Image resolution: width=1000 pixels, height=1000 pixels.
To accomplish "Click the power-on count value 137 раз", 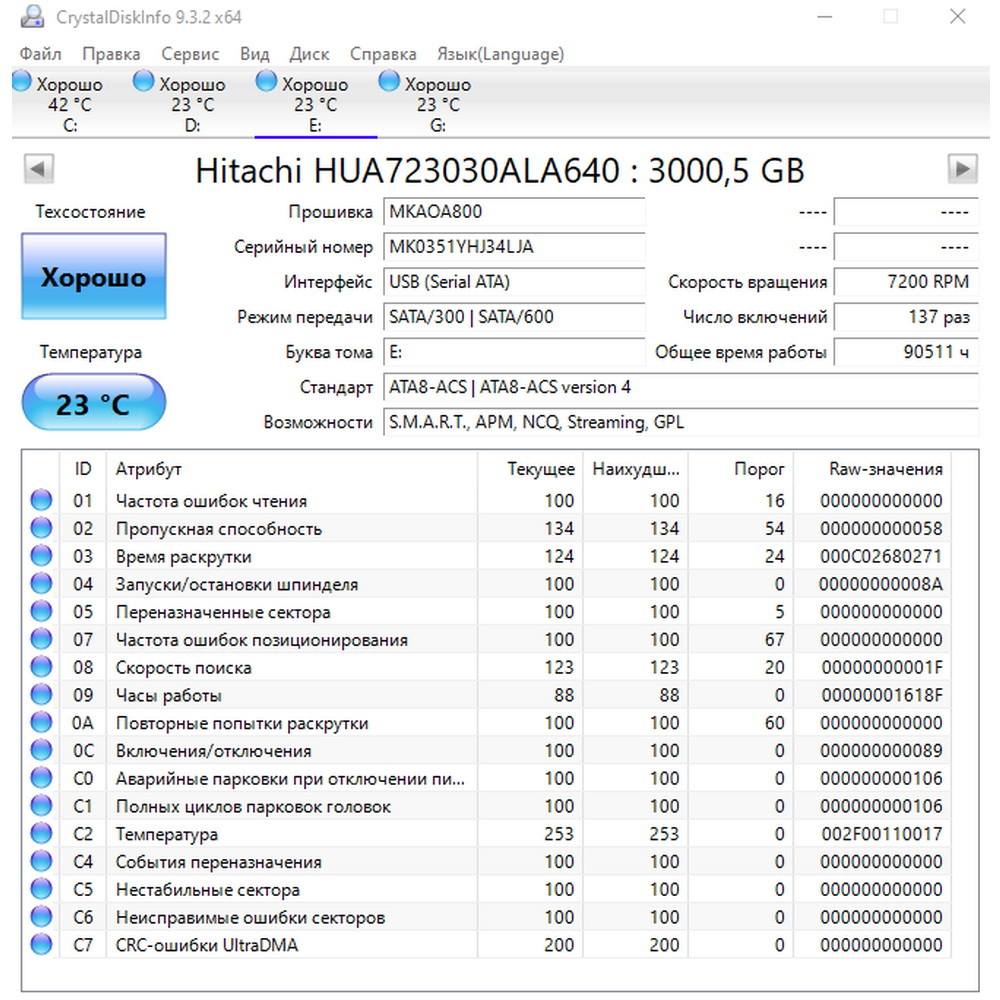I will click(906, 317).
